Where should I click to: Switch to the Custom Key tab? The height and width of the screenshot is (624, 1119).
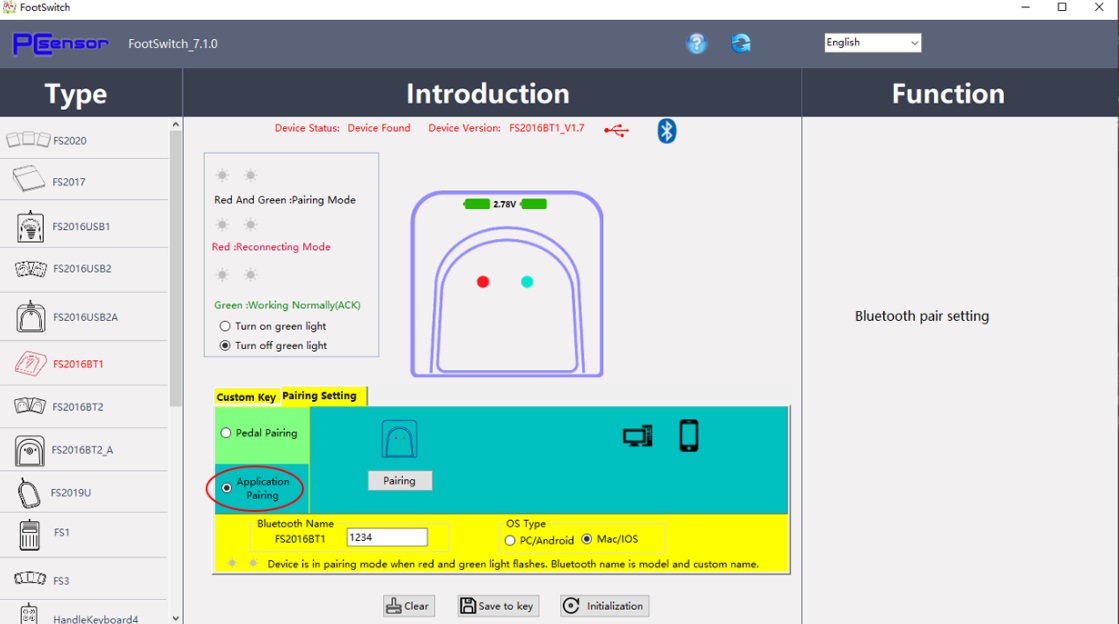click(246, 397)
